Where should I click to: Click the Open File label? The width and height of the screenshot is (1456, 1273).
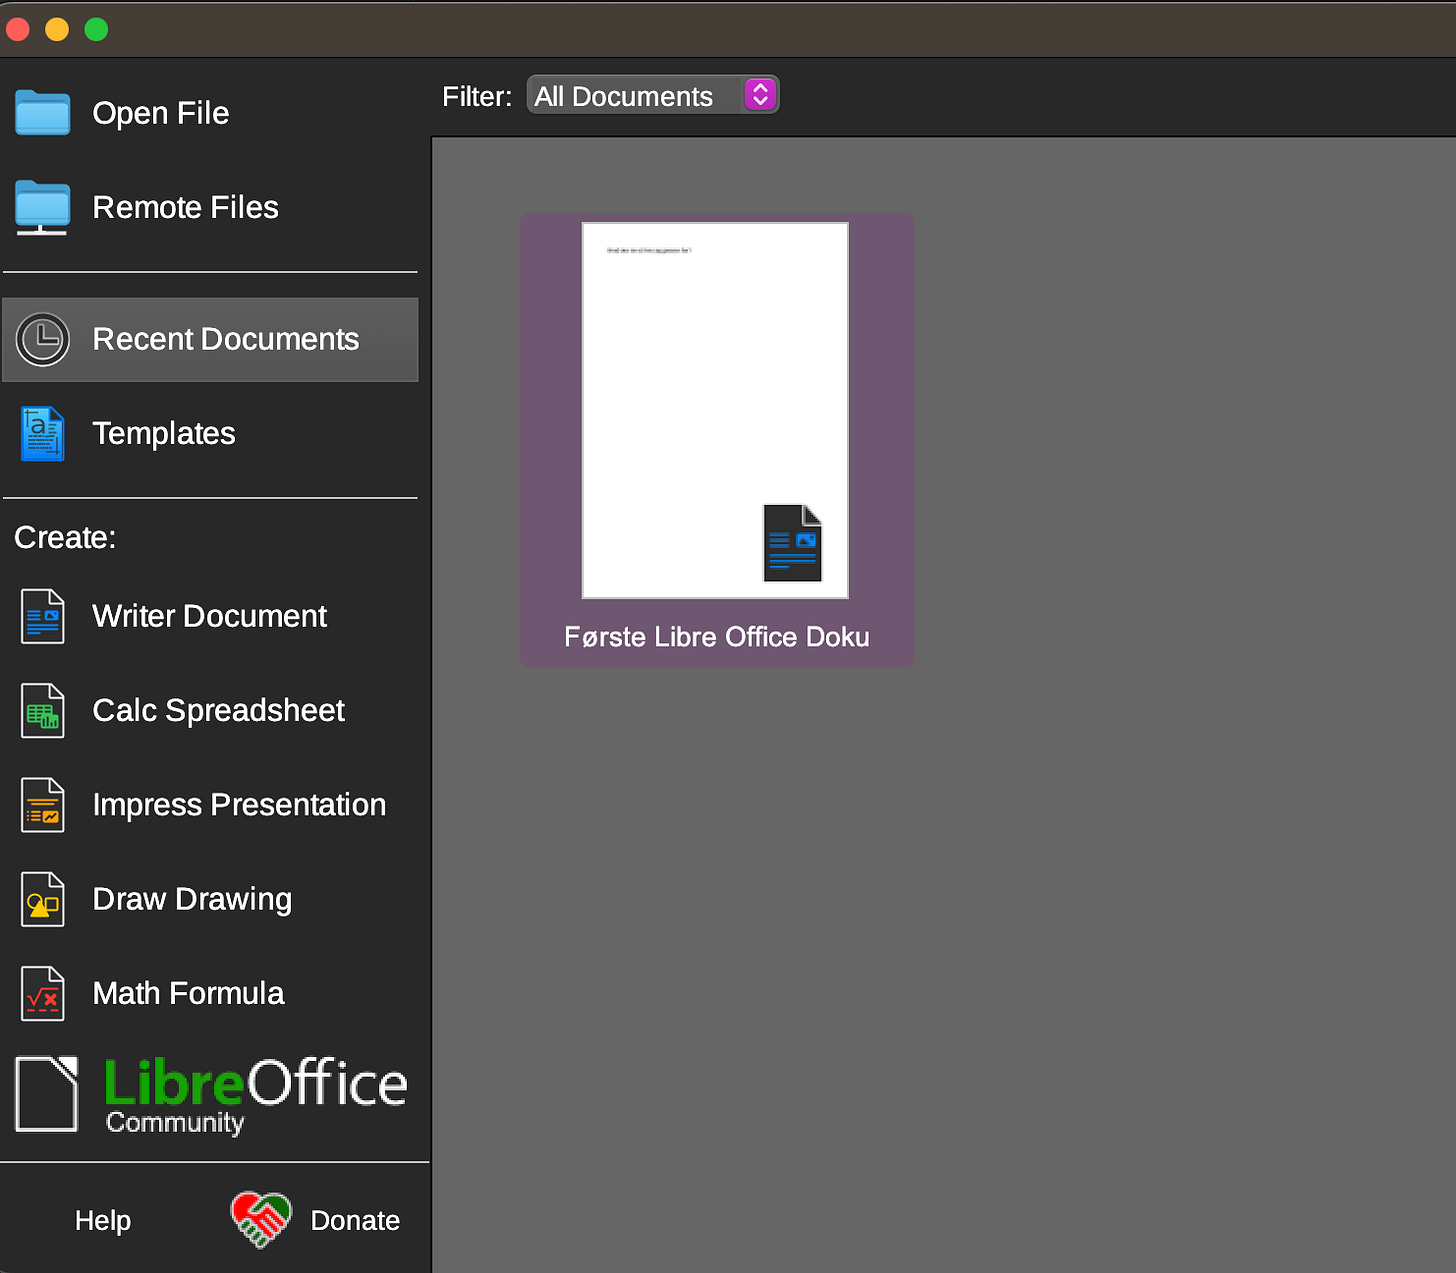coord(160,113)
